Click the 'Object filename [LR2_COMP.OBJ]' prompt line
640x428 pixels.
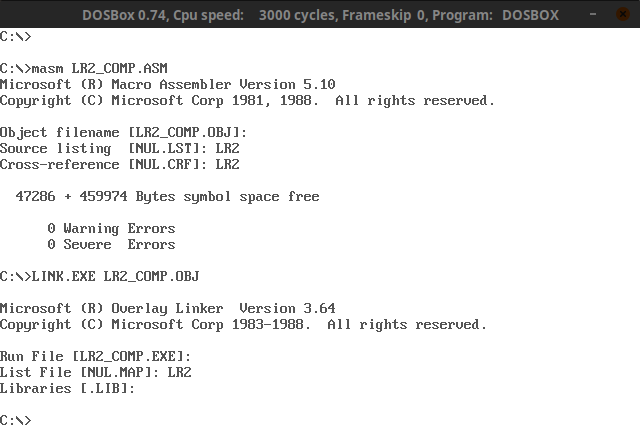tap(123, 133)
